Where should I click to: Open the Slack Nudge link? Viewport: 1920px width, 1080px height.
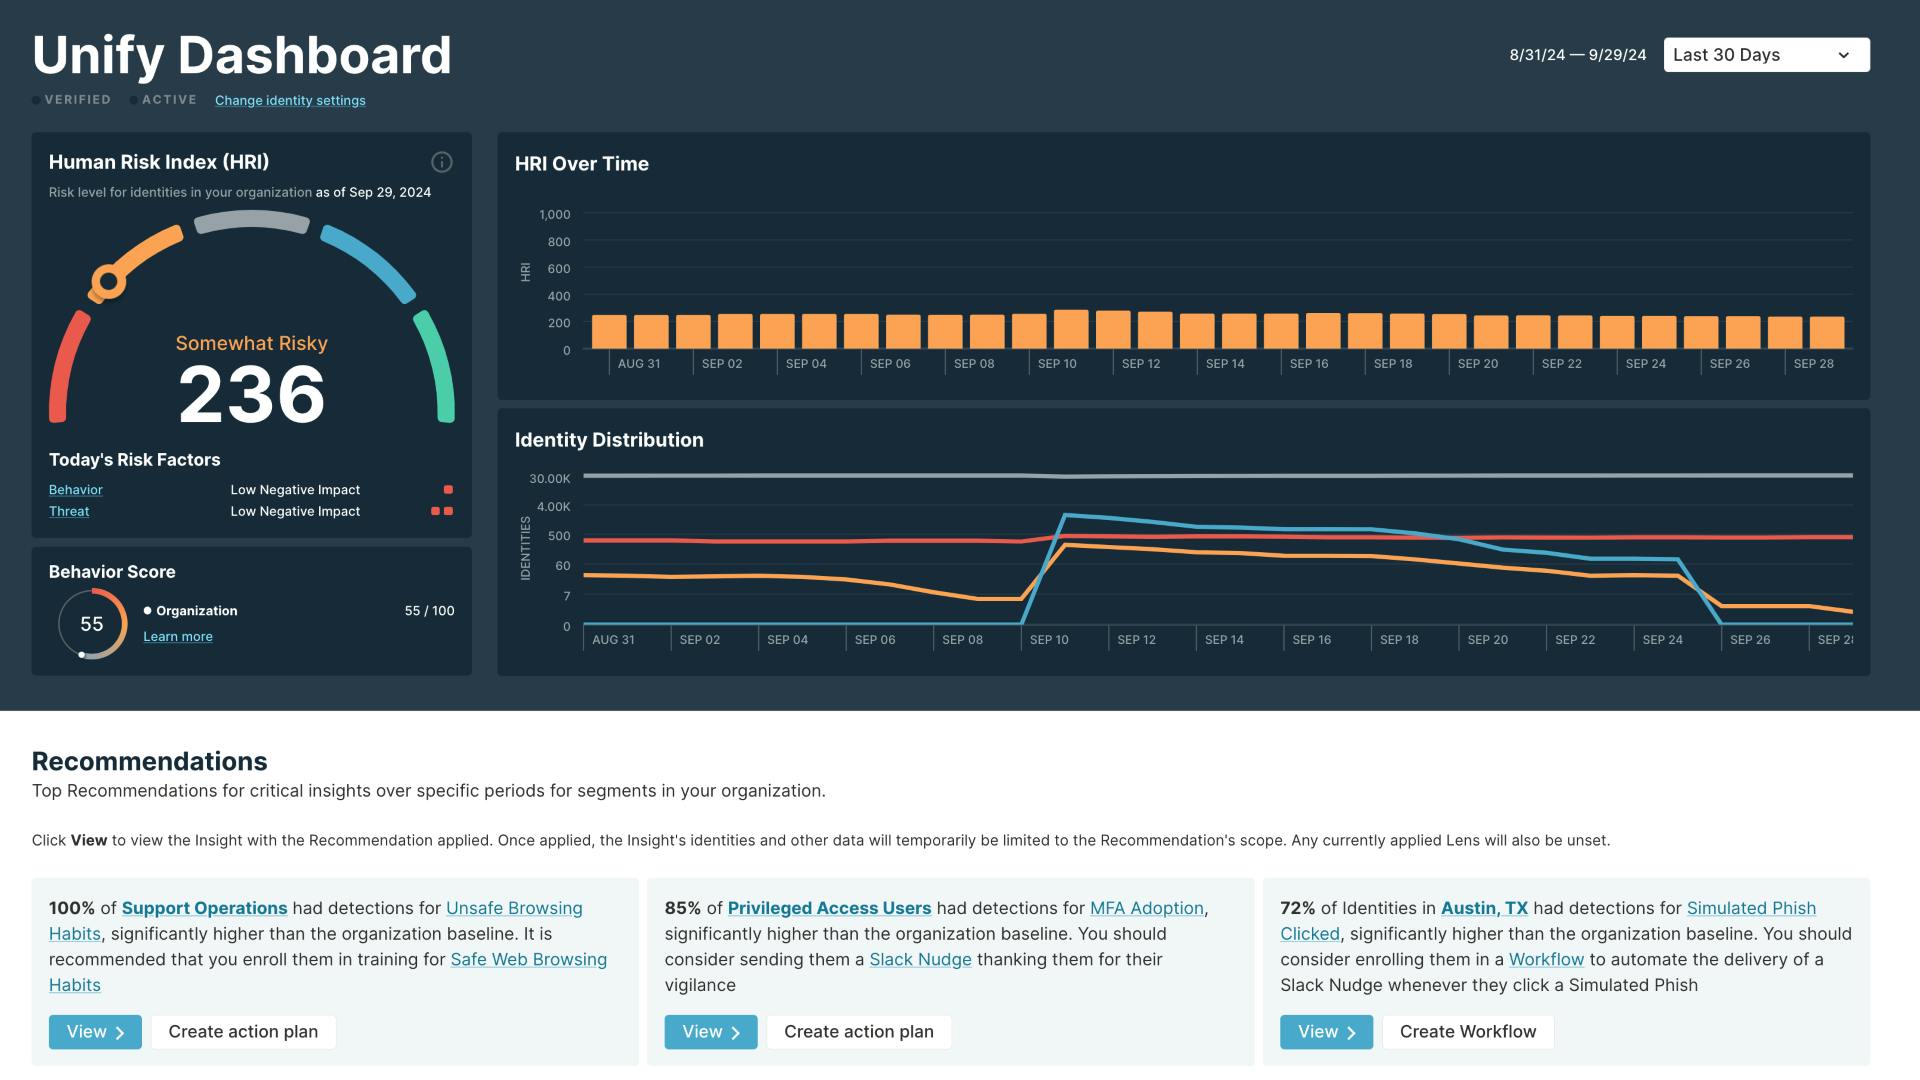[920, 960]
